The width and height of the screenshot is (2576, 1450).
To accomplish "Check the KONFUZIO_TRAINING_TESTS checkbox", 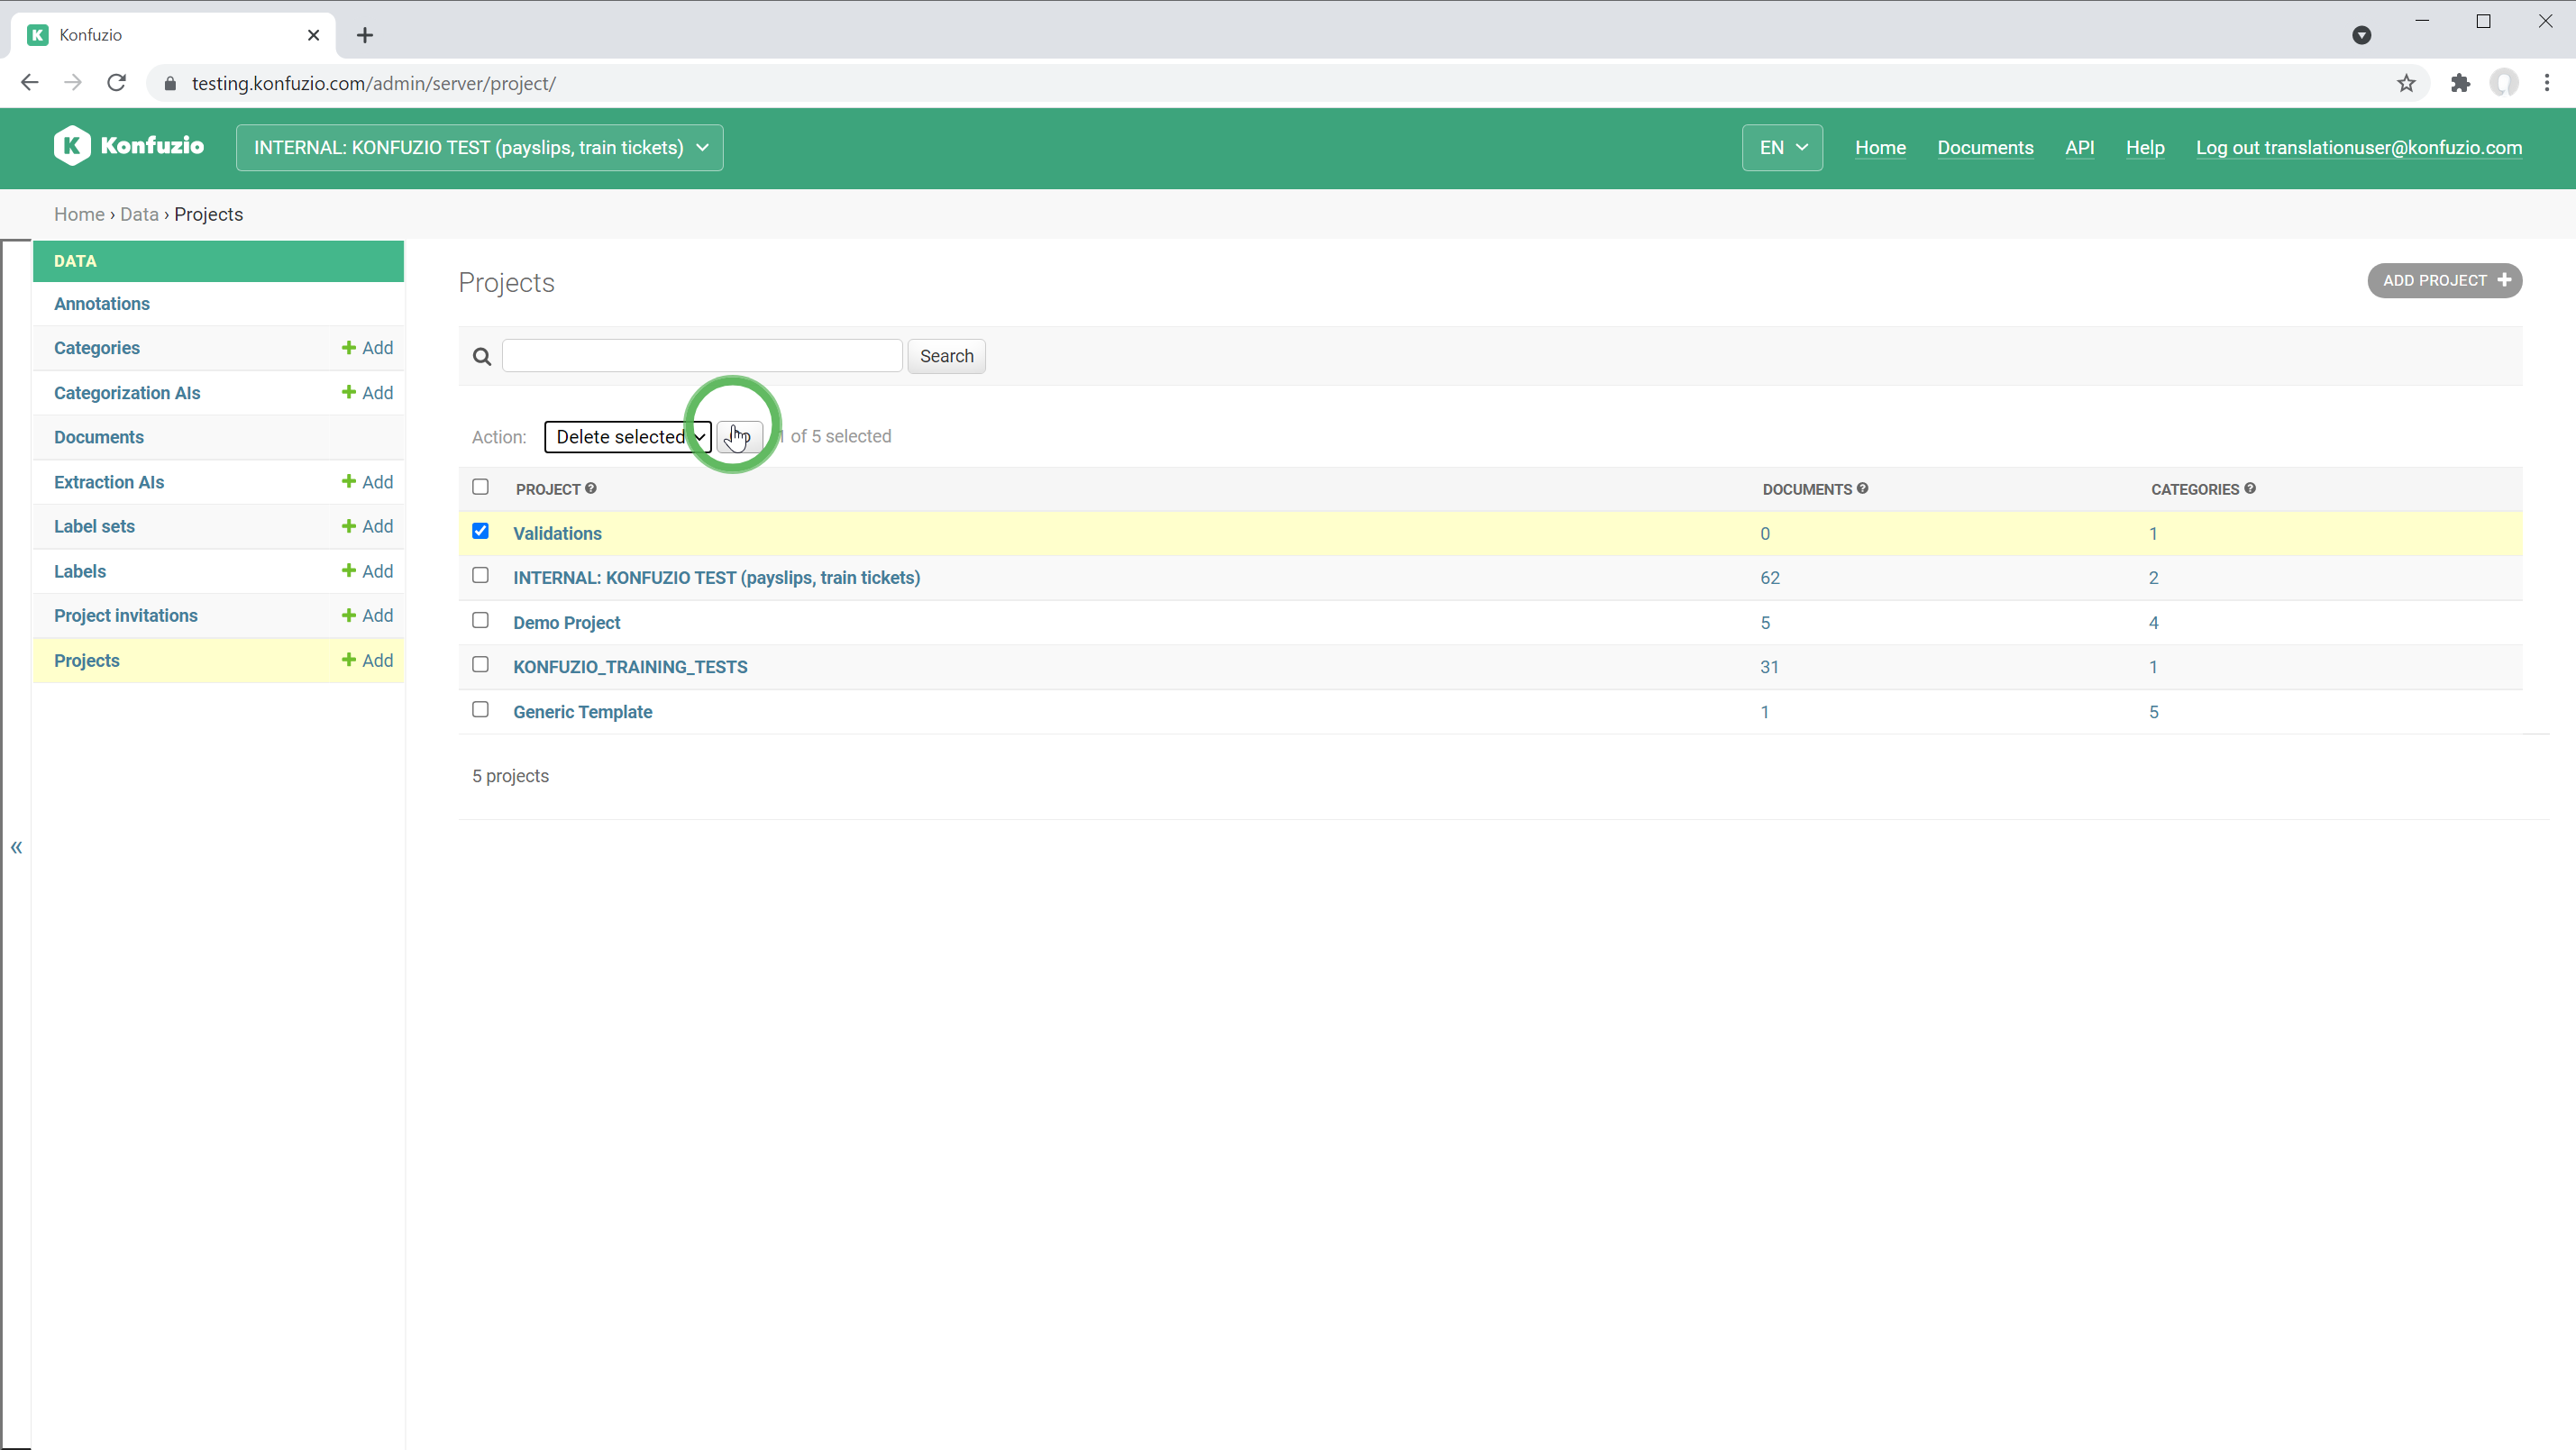I will (480, 664).
